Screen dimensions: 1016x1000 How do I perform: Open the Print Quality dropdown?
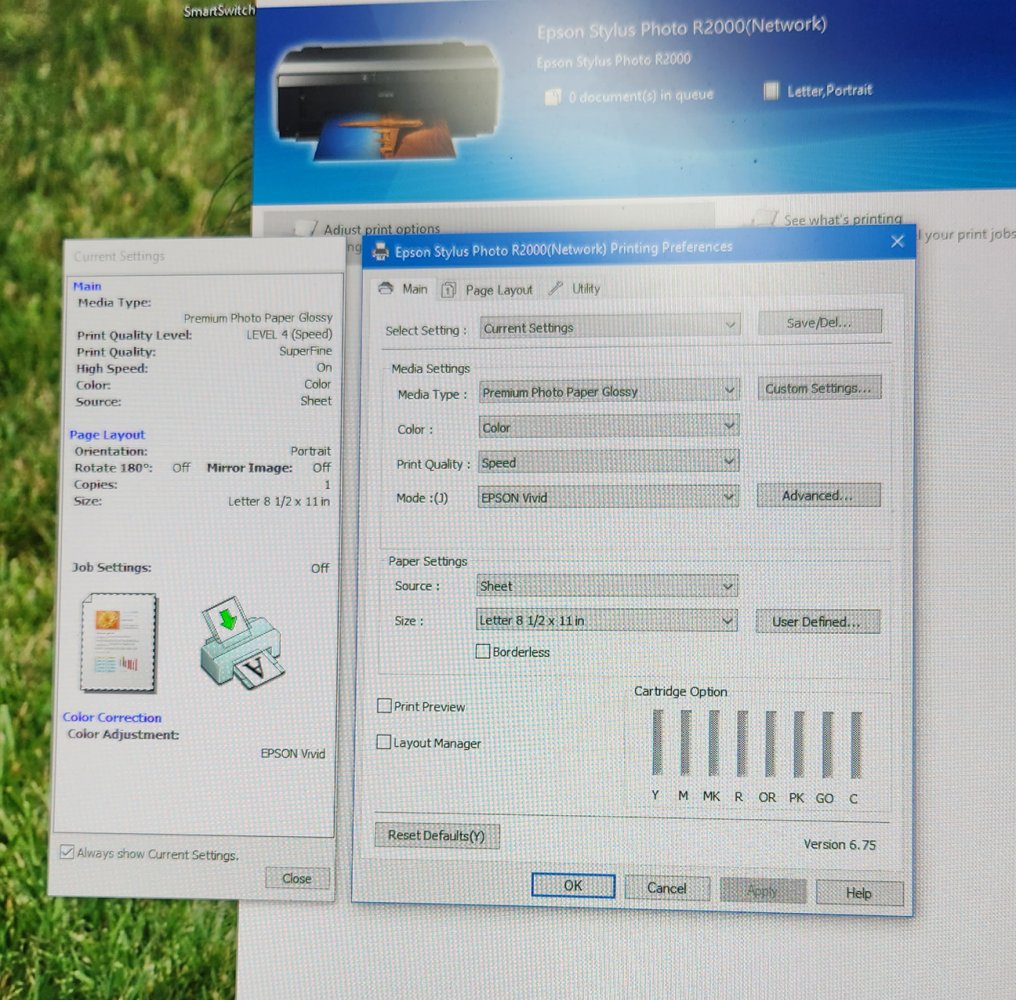(730, 461)
